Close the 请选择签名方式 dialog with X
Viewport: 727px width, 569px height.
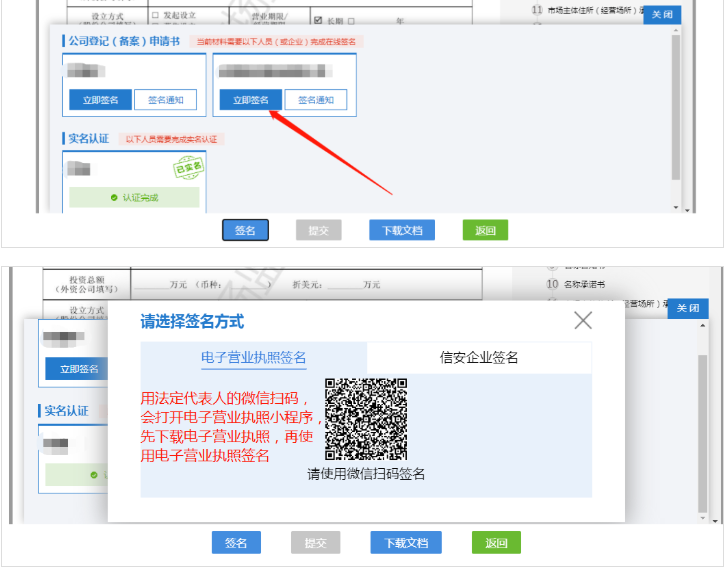point(583,320)
